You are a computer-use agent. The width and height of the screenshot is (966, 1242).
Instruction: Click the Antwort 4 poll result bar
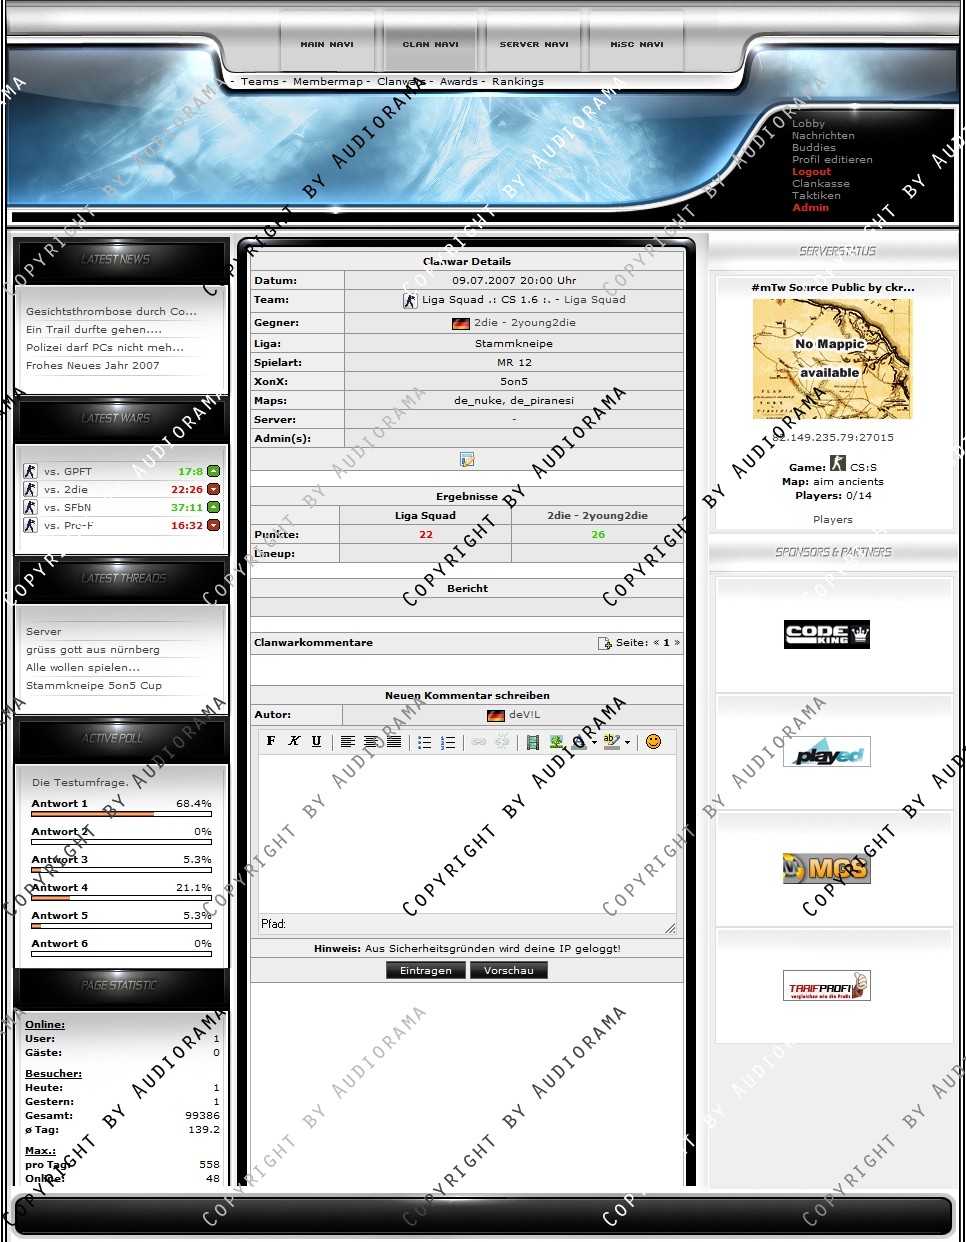pos(121,898)
